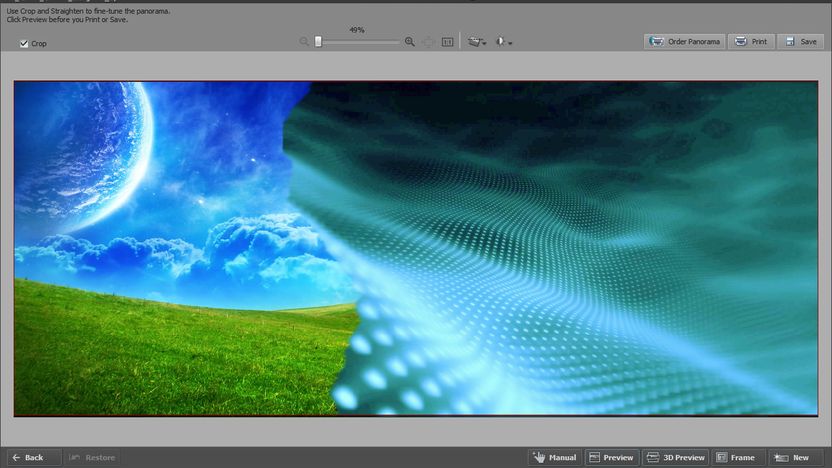The height and width of the screenshot is (468, 832).
Task: Click the 49% zoom level text
Action: tap(357, 30)
